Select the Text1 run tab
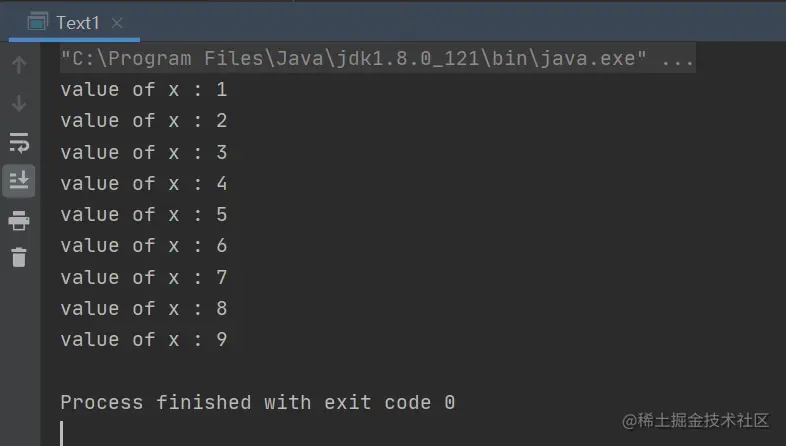The width and height of the screenshot is (786, 446). pyautogui.click(x=77, y=21)
